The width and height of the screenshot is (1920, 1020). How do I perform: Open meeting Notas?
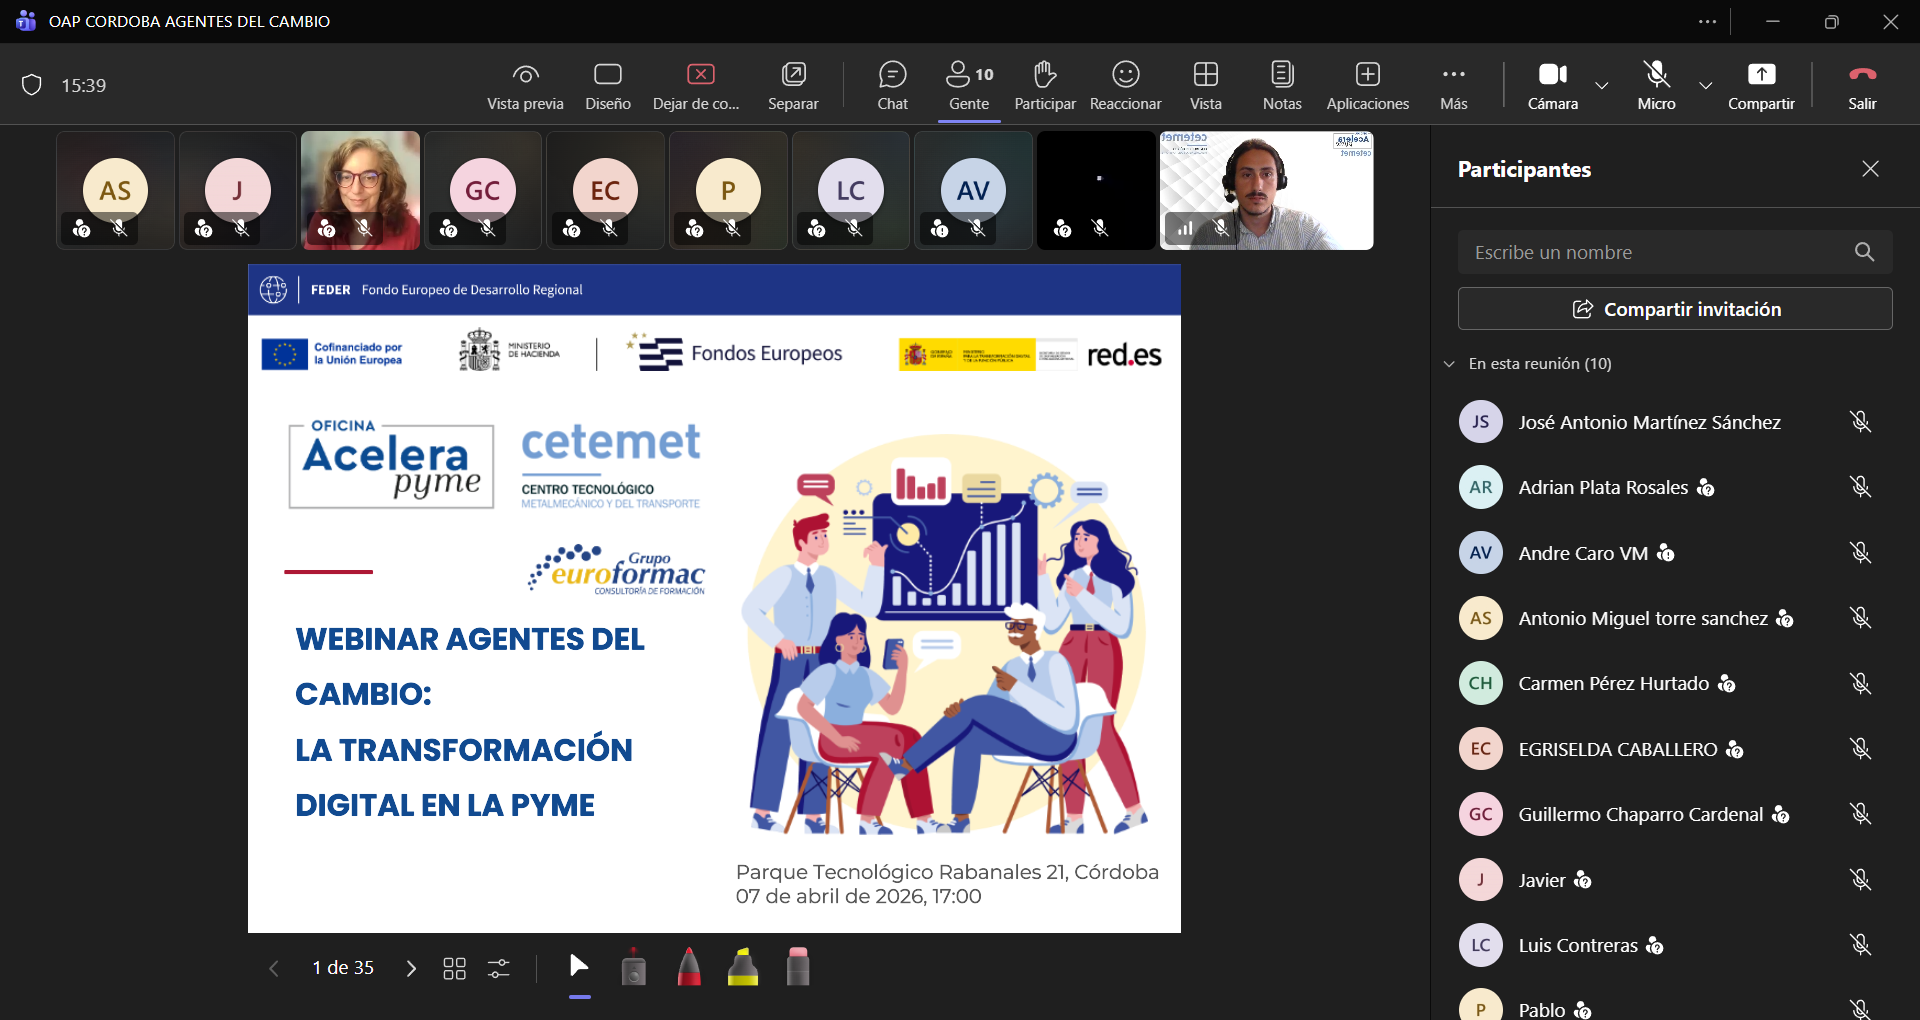(1281, 85)
